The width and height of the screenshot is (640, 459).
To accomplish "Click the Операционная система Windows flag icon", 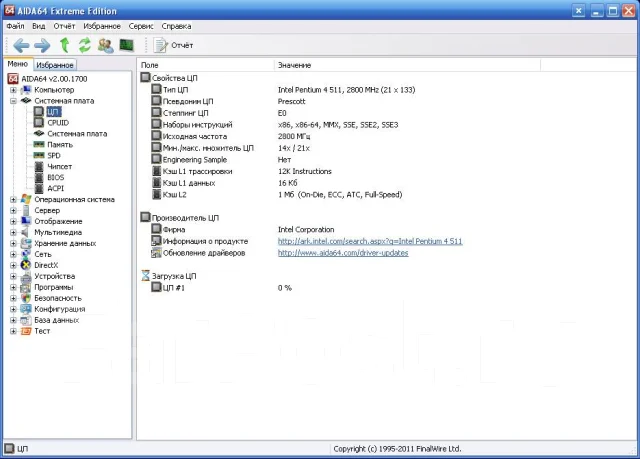I will (26, 199).
